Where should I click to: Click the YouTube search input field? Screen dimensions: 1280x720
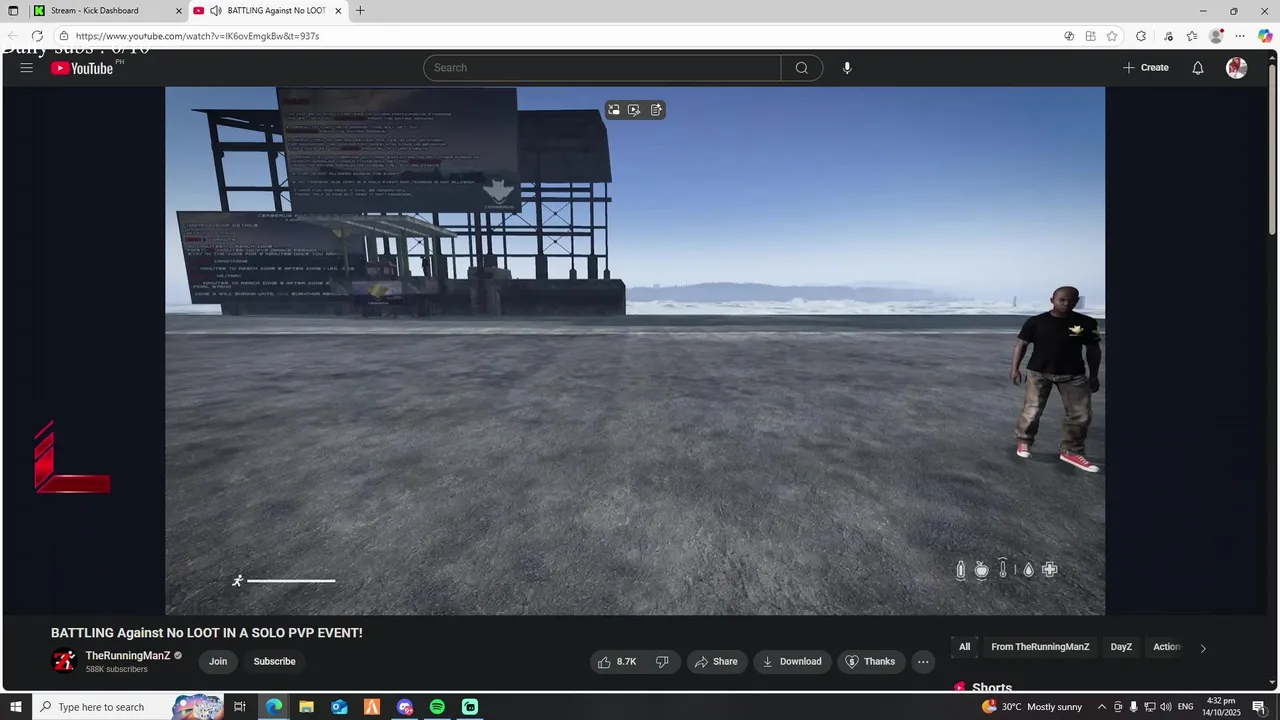coord(602,68)
